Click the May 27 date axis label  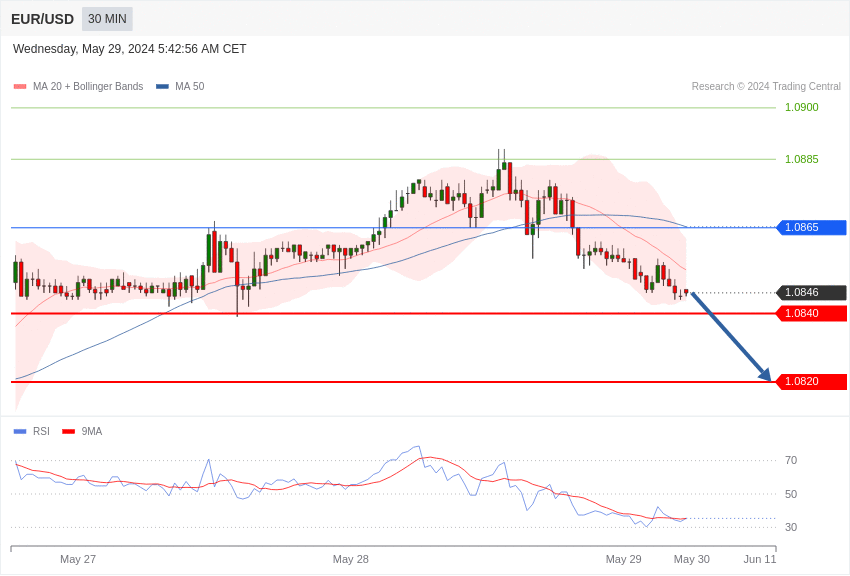(78, 559)
